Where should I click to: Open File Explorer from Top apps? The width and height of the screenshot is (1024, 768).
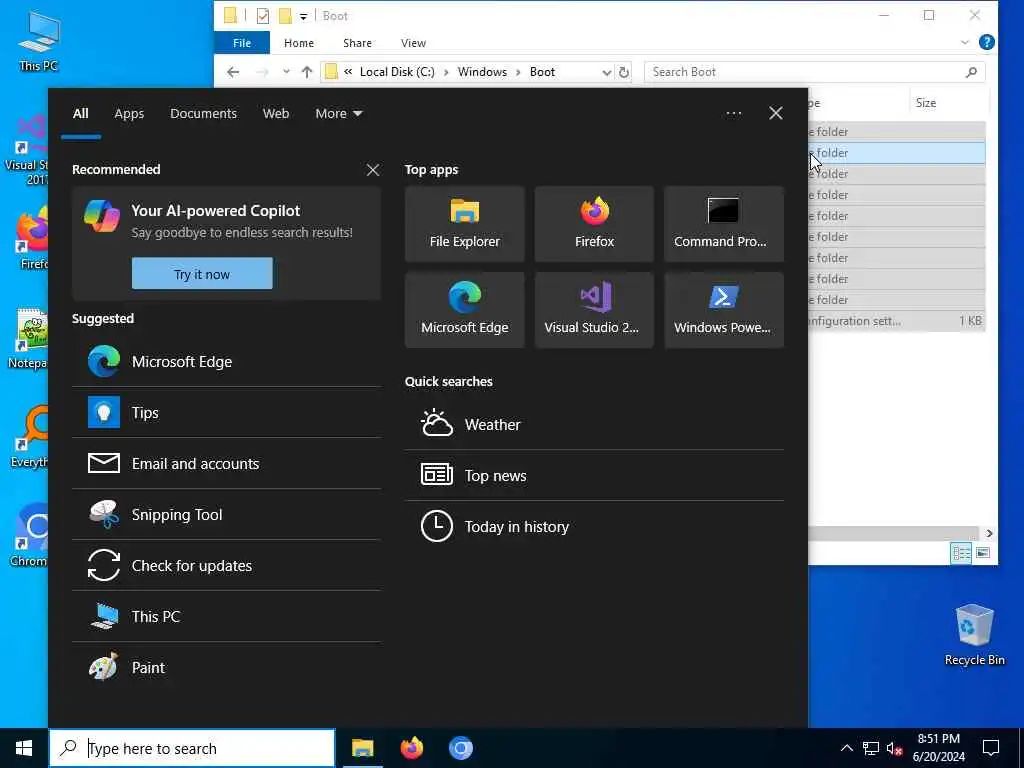click(x=464, y=224)
